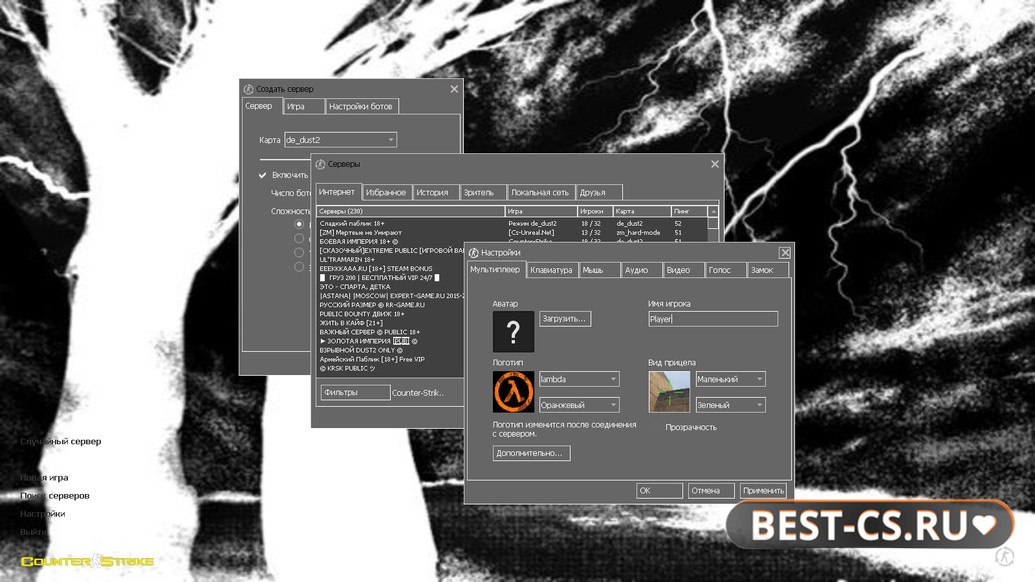Open the Друзья tab in Серверы
The height and width of the screenshot is (582, 1035).
click(x=599, y=193)
